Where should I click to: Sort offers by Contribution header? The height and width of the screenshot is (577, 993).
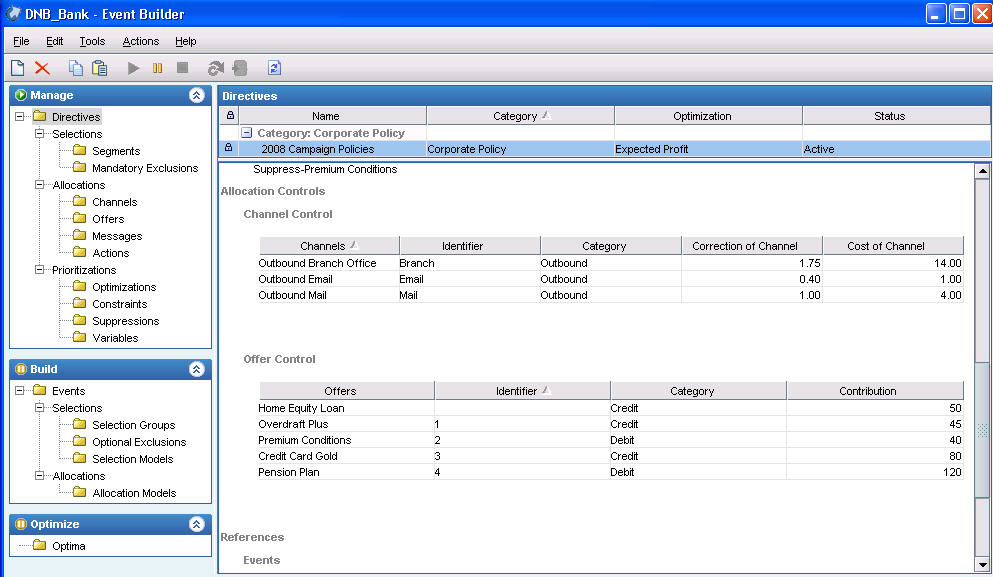coord(875,391)
